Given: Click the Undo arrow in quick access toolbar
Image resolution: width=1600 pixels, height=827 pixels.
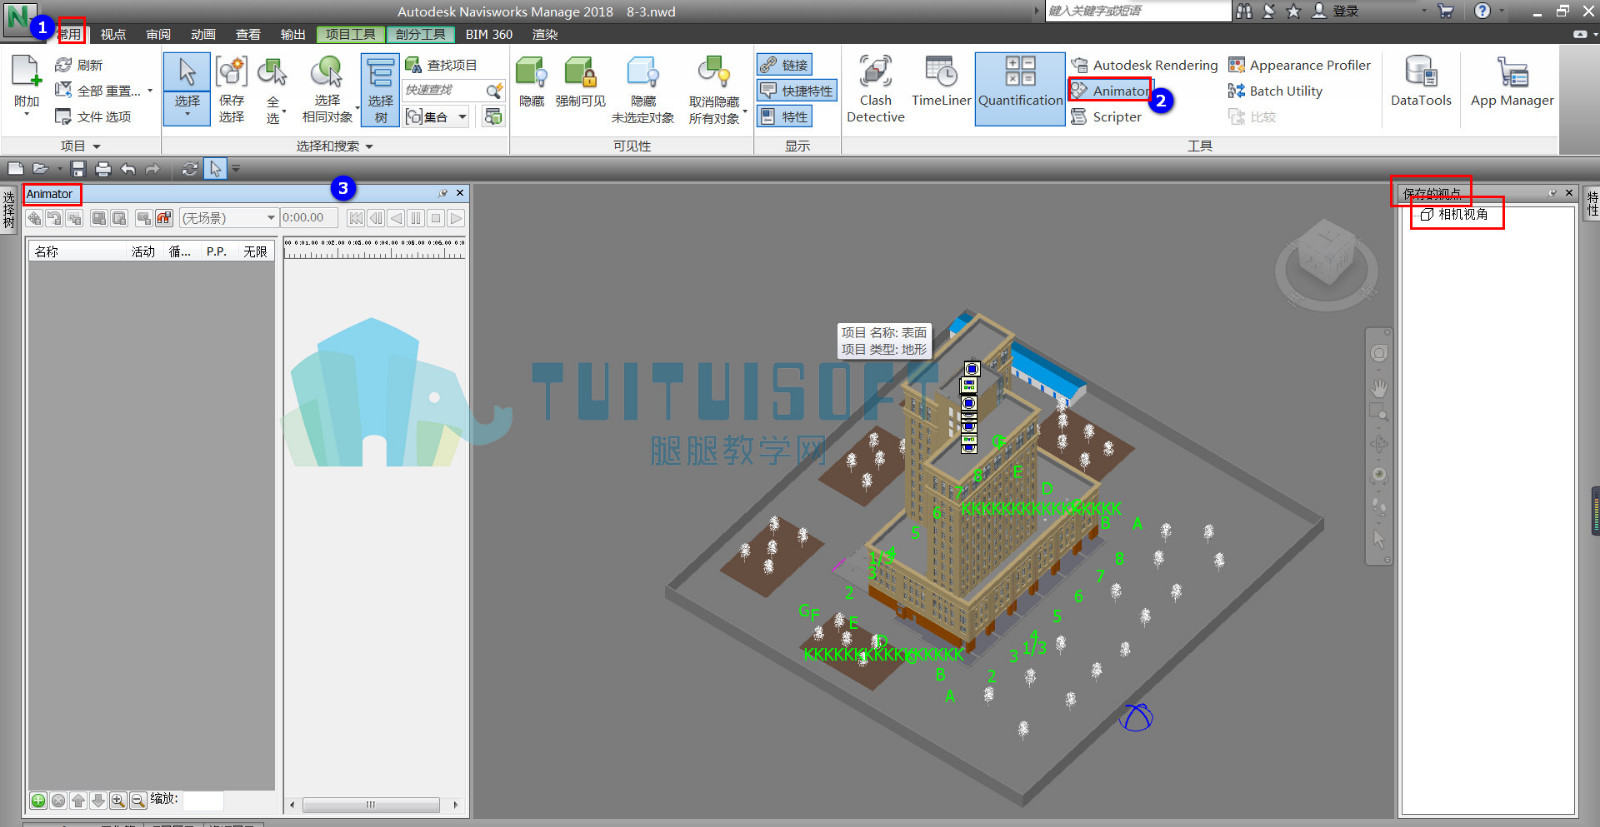Looking at the screenshot, I should pos(127,169).
